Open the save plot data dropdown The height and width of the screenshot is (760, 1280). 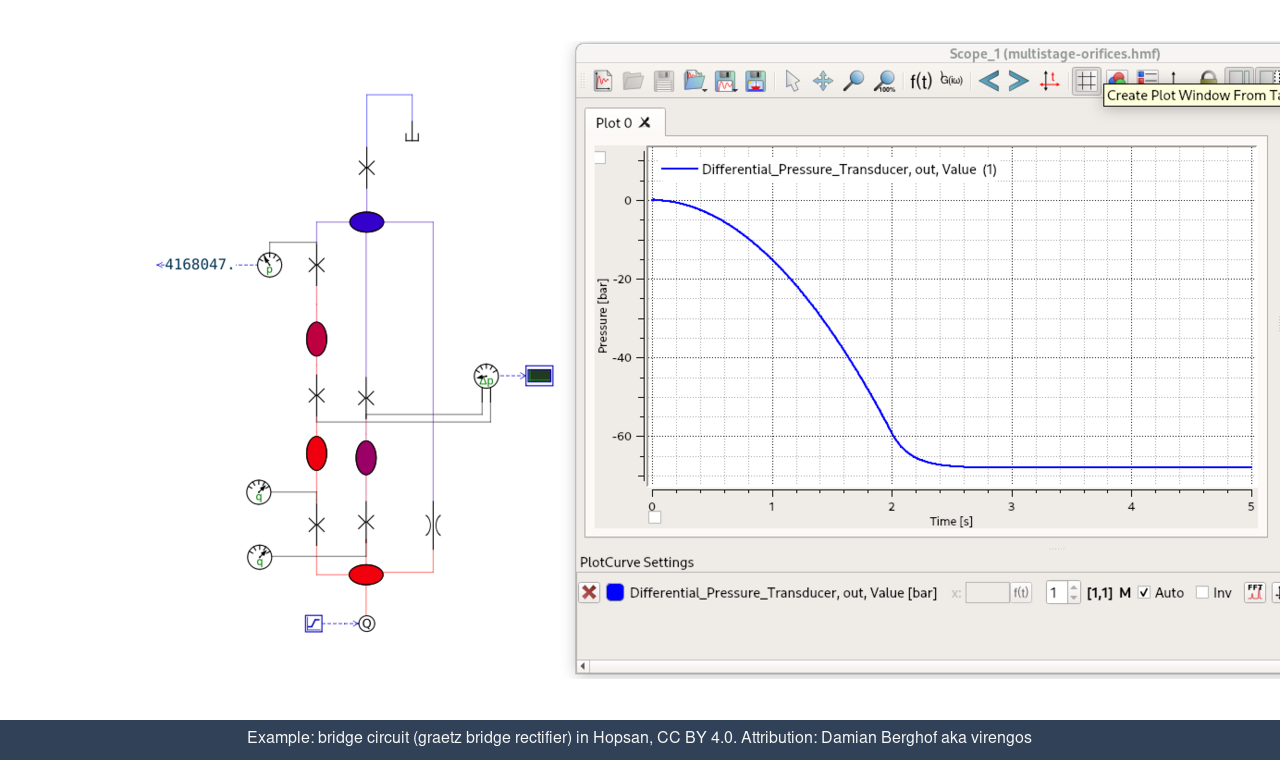pyautogui.click(x=726, y=81)
